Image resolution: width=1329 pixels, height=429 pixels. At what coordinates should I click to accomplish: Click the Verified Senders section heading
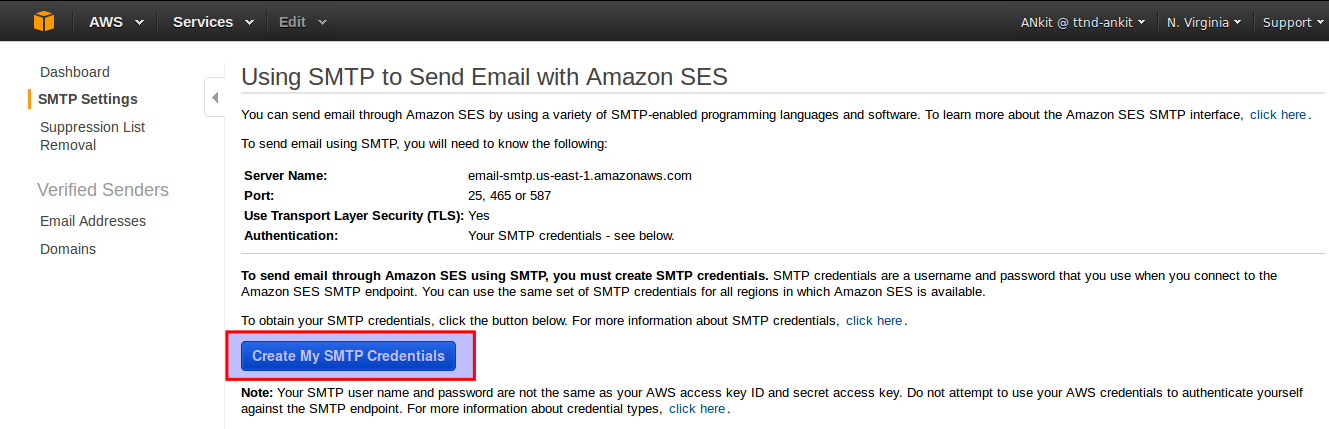coord(103,190)
